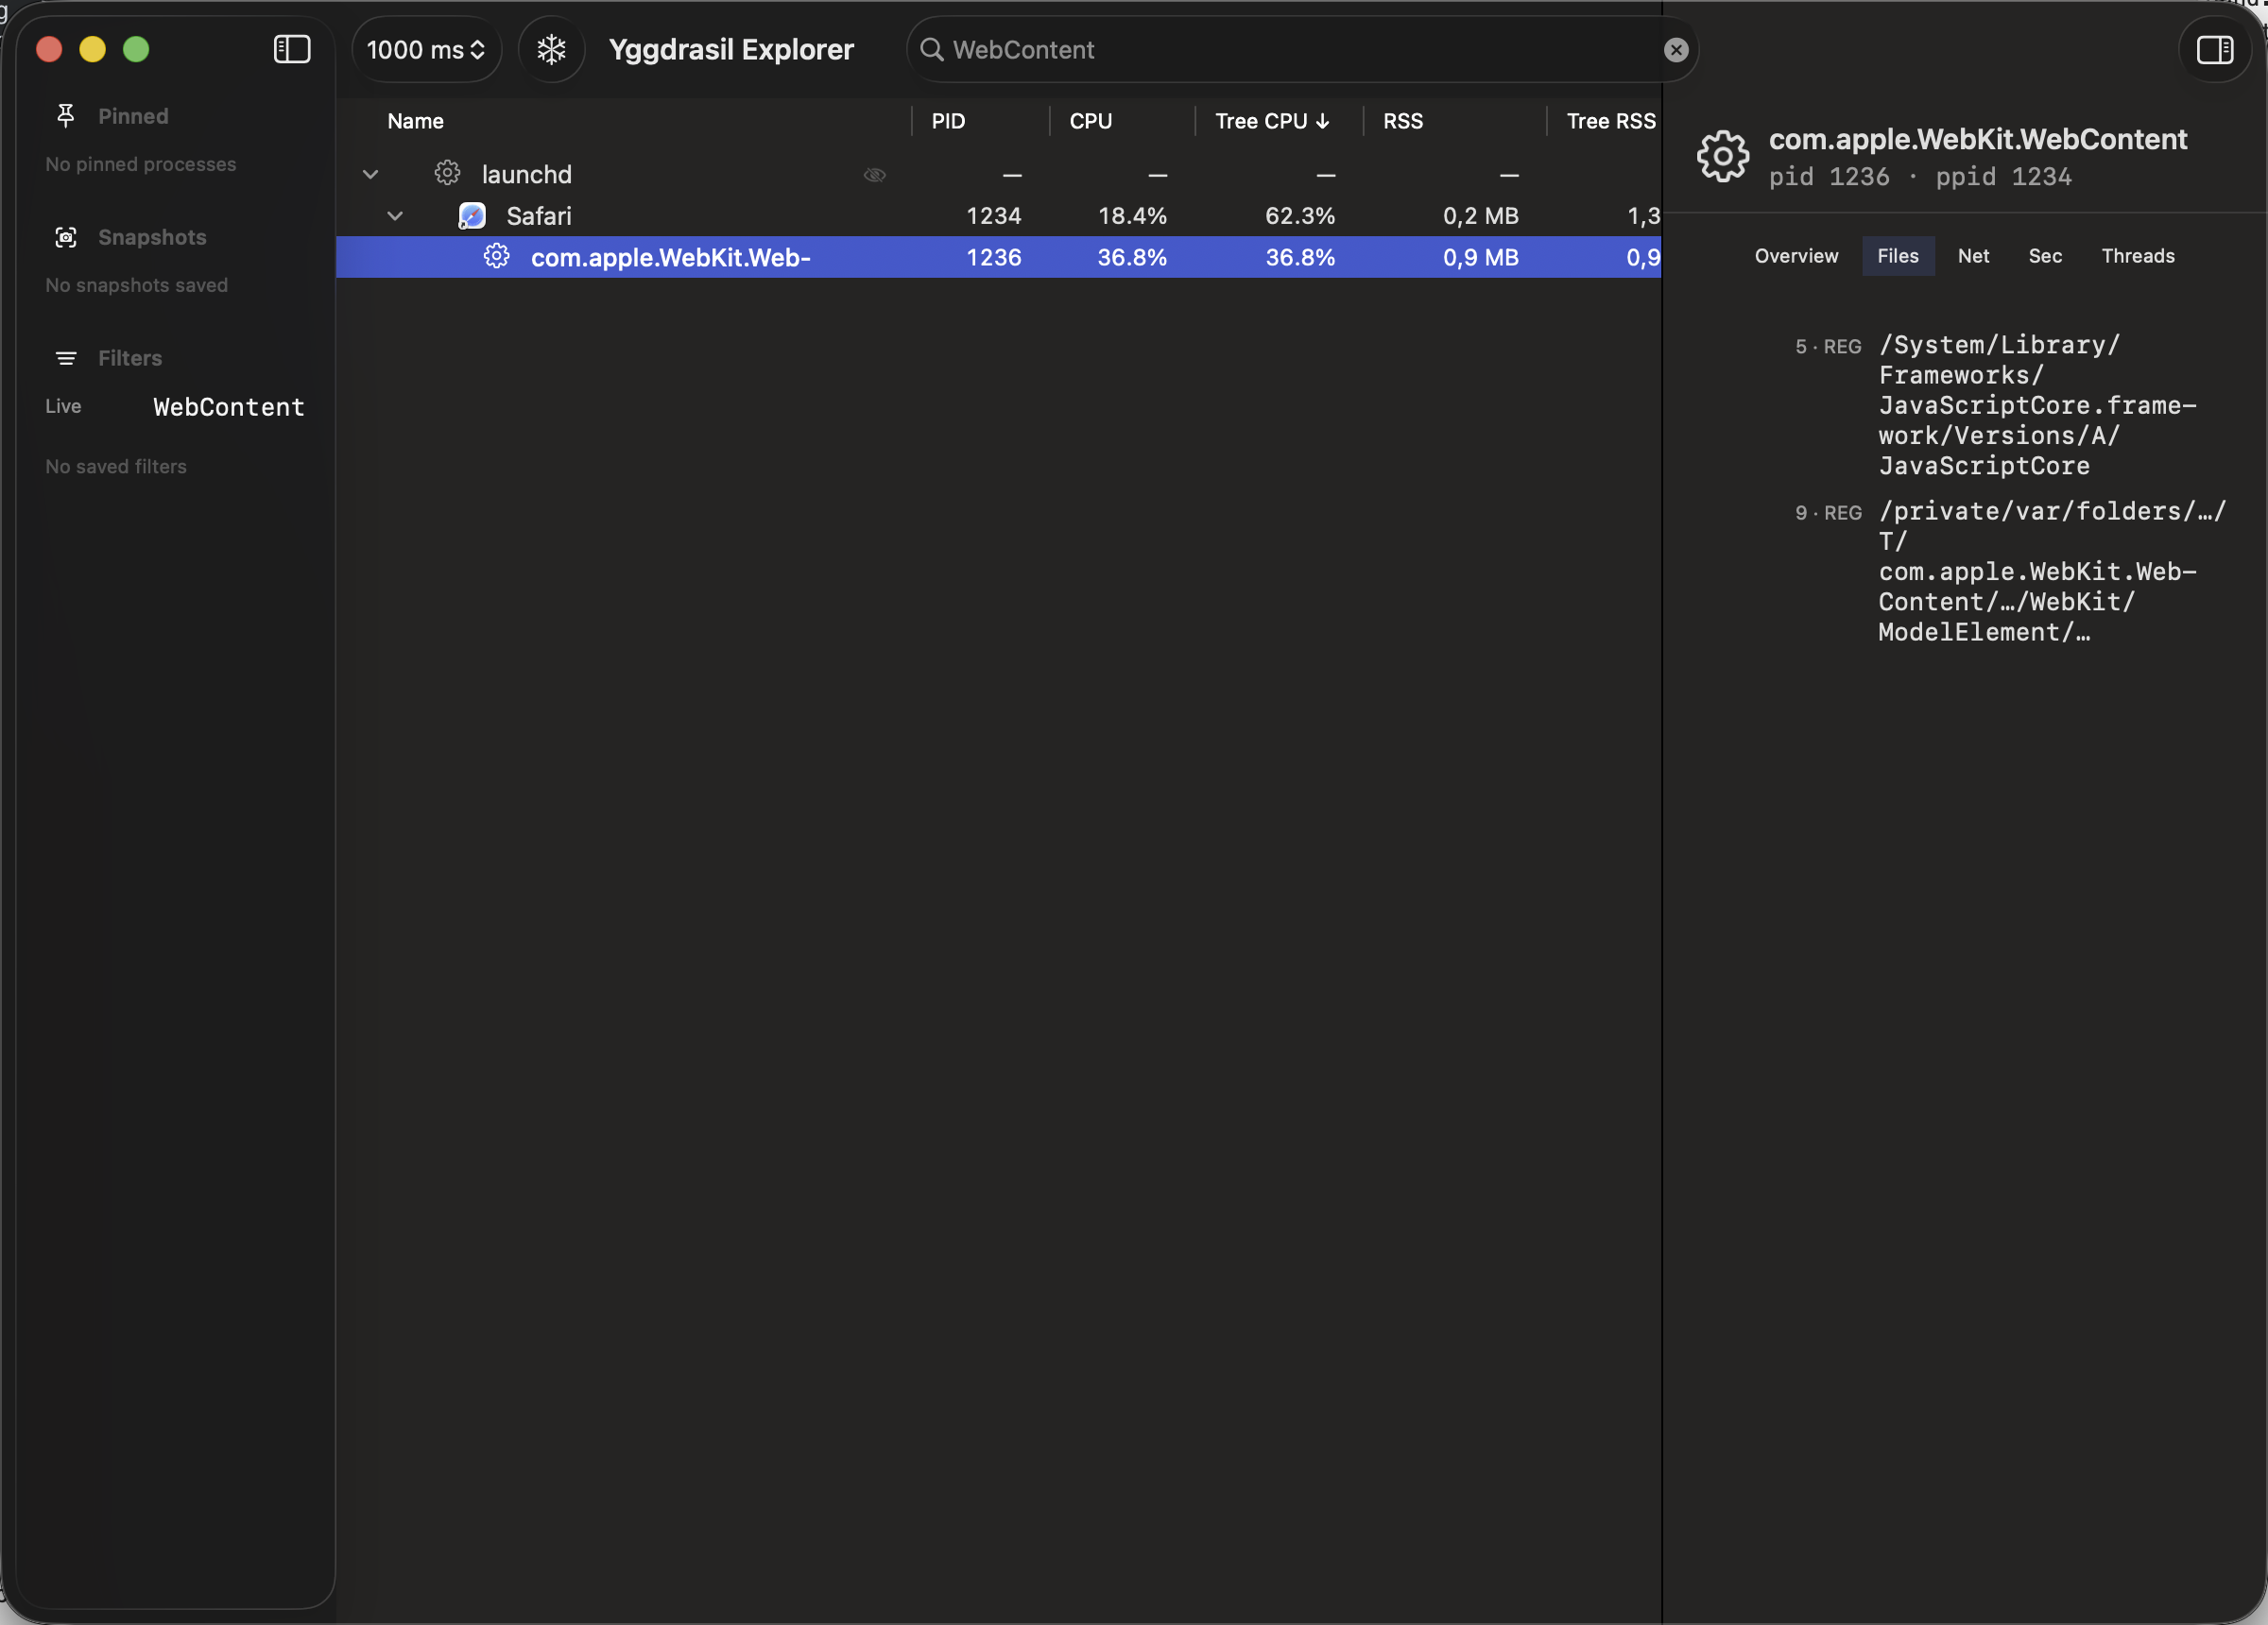Click the Filters lines icon
The image size is (2268, 1625).
[66, 358]
